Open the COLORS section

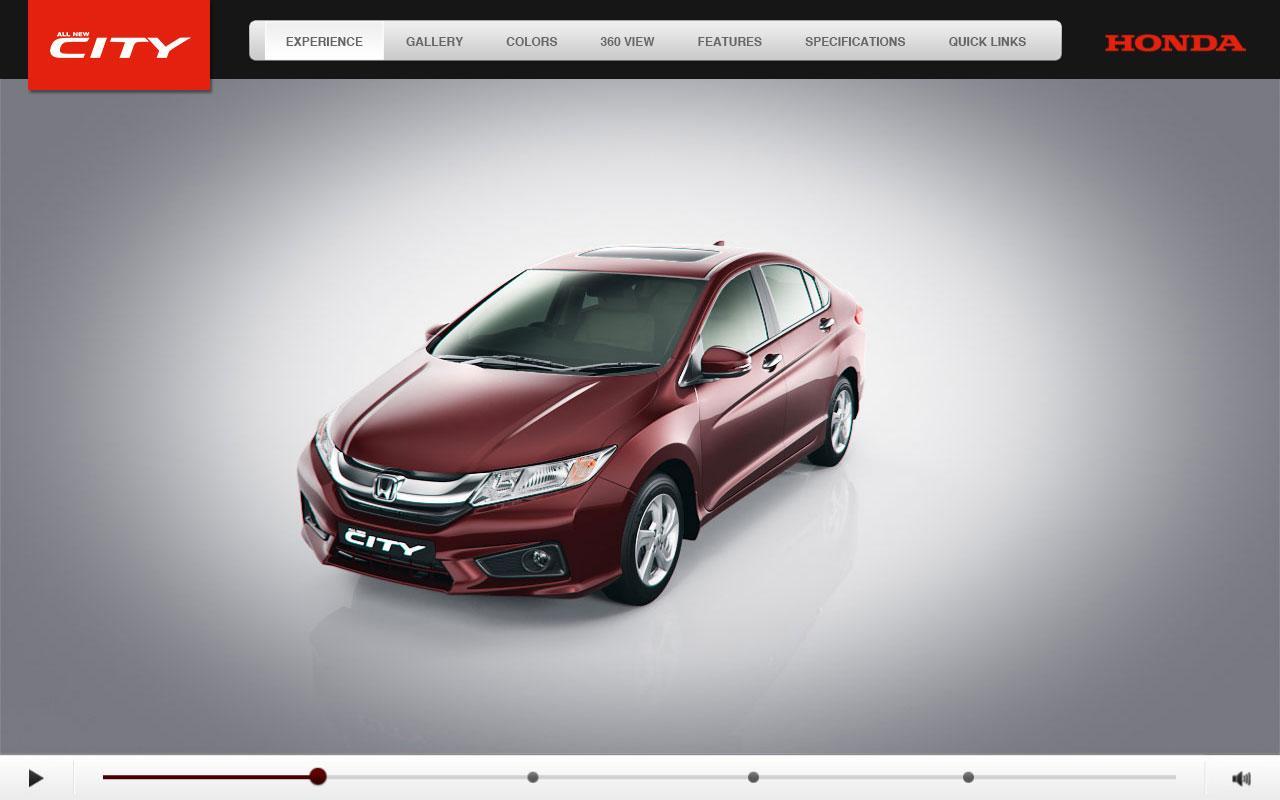[532, 41]
